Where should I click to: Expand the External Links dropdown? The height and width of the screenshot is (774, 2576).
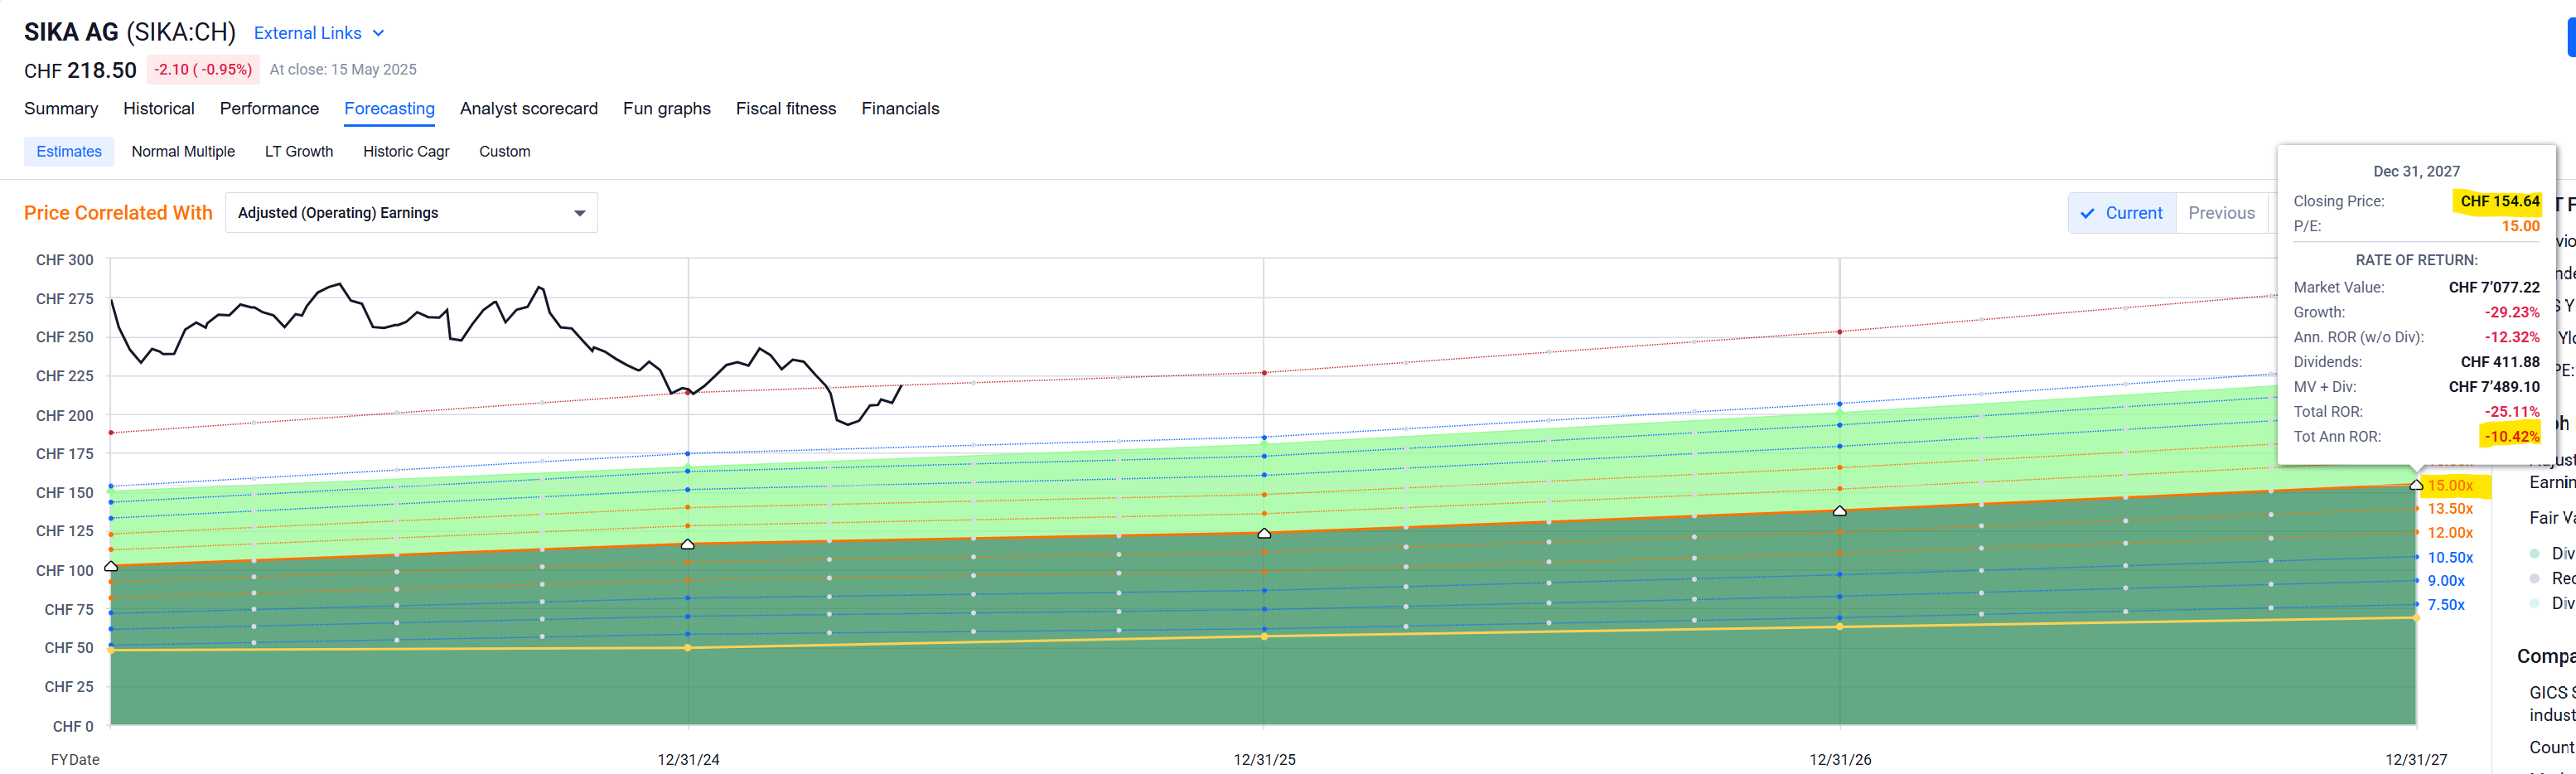point(318,33)
